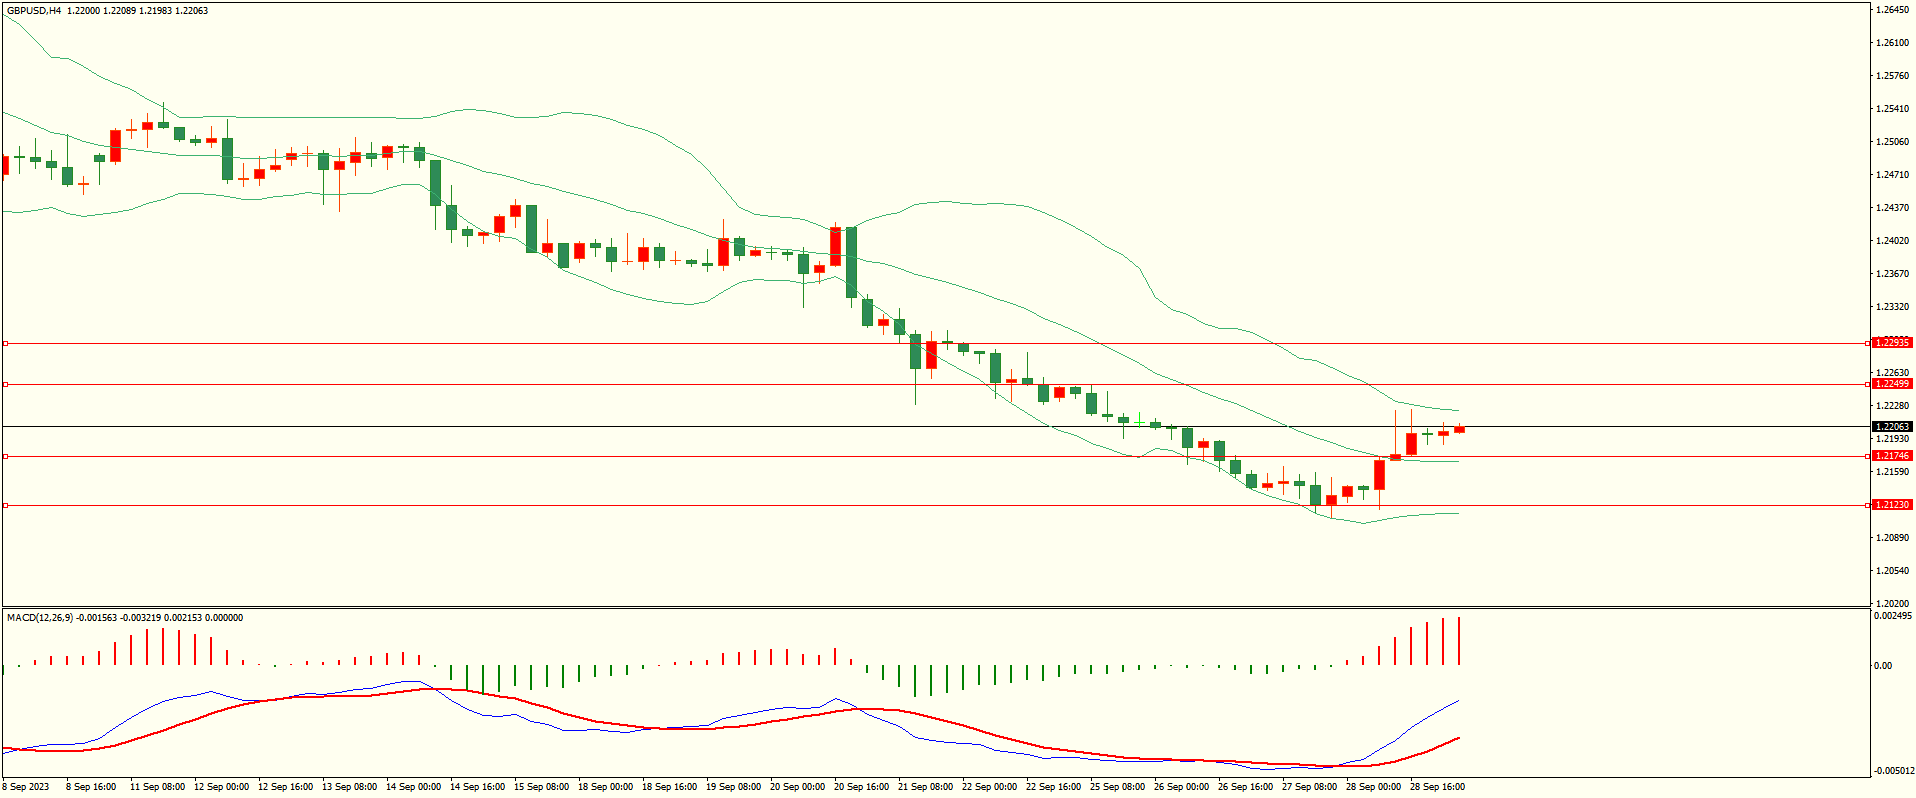Click the 19 Sep 08:00 time label

tap(733, 787)
